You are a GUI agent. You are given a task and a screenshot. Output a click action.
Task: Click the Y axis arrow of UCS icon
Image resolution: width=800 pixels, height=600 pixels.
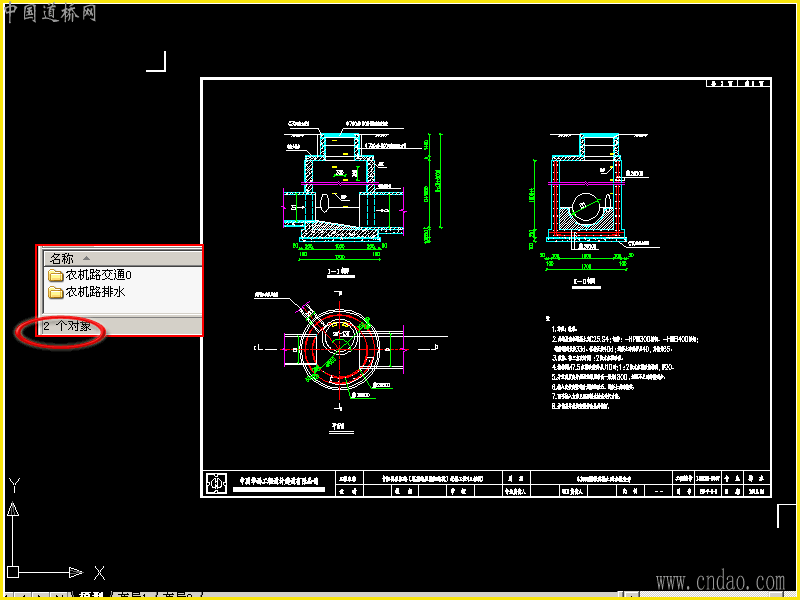coord(13,508)
